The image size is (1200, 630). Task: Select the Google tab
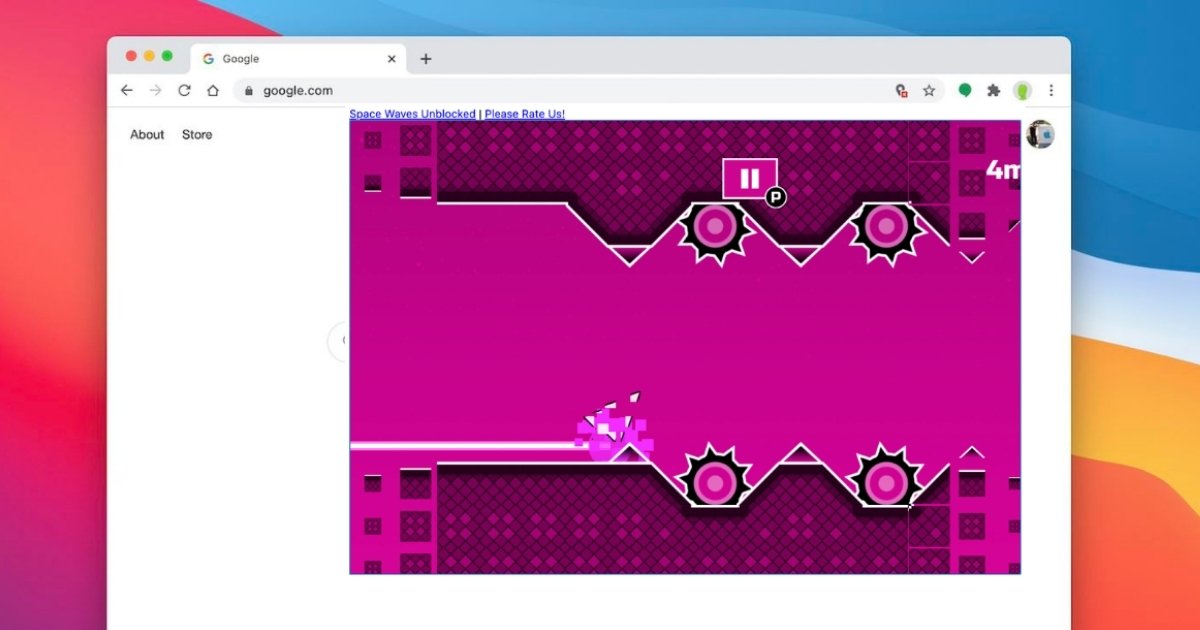point(298,59)
